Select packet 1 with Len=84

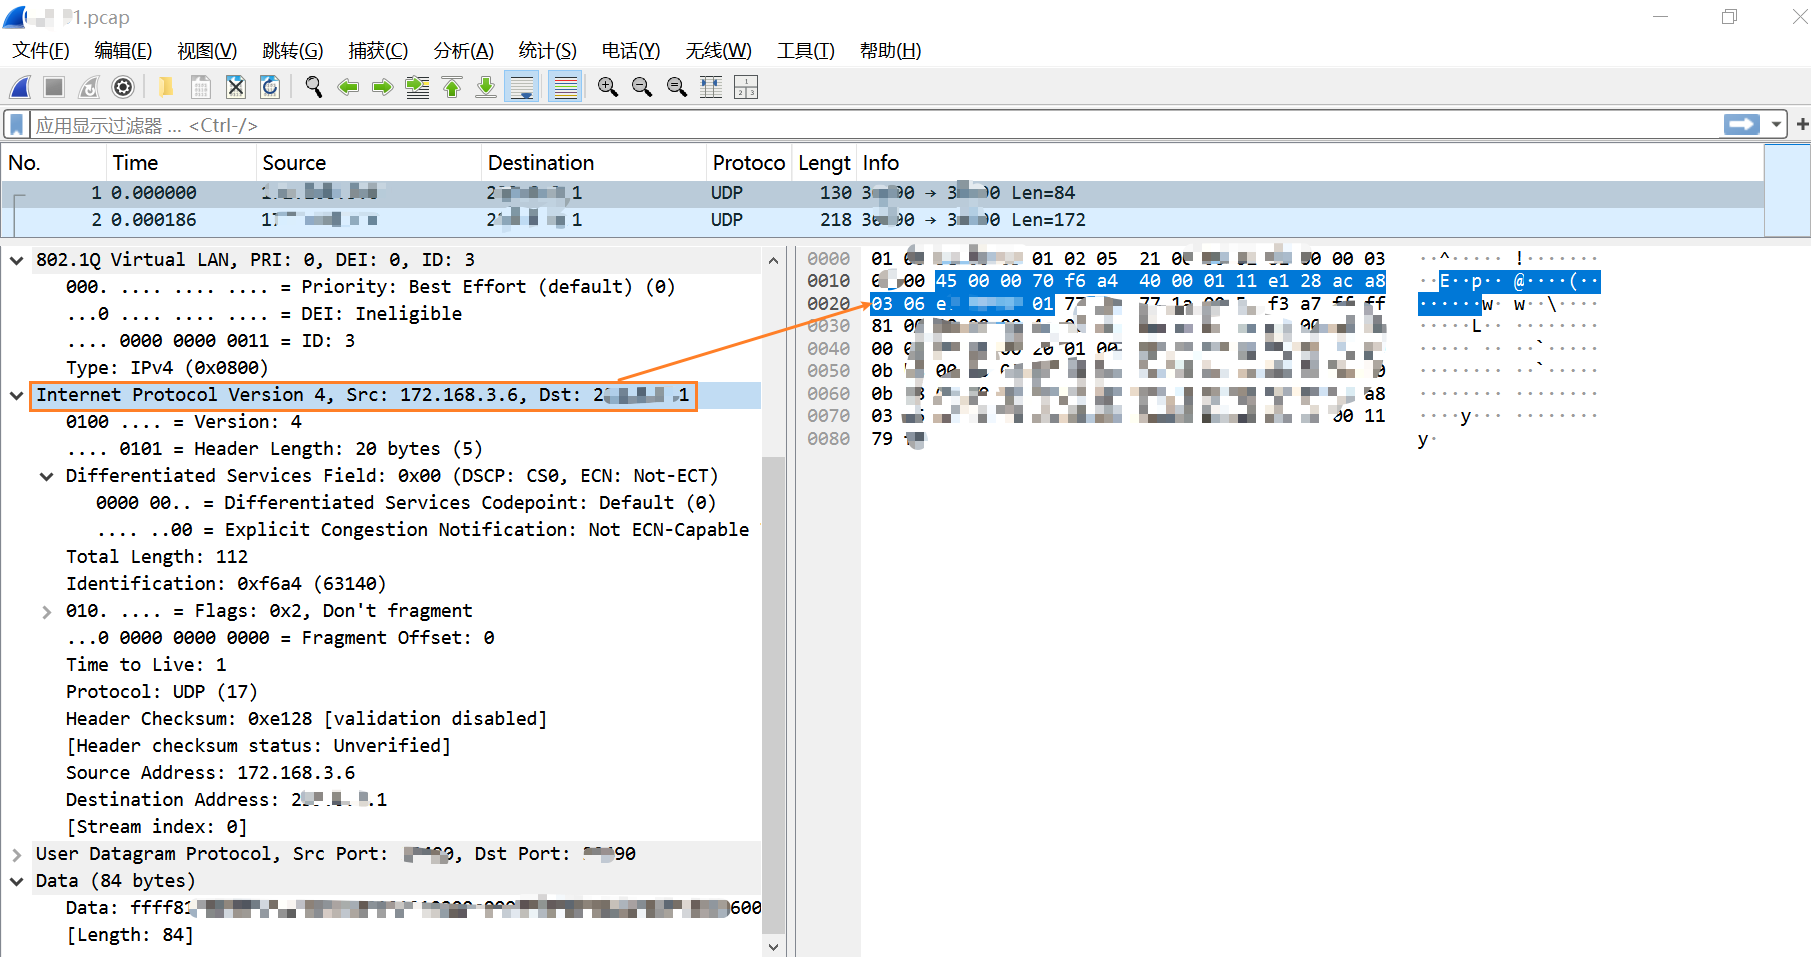tap(883, 193)
